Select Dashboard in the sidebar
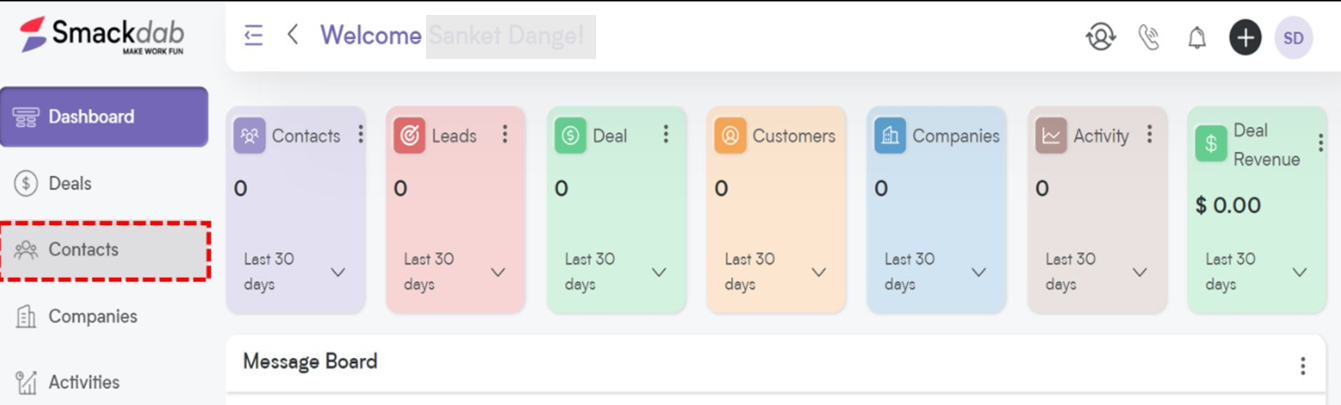Screen dimensions: 1341x405 point(104,117)
